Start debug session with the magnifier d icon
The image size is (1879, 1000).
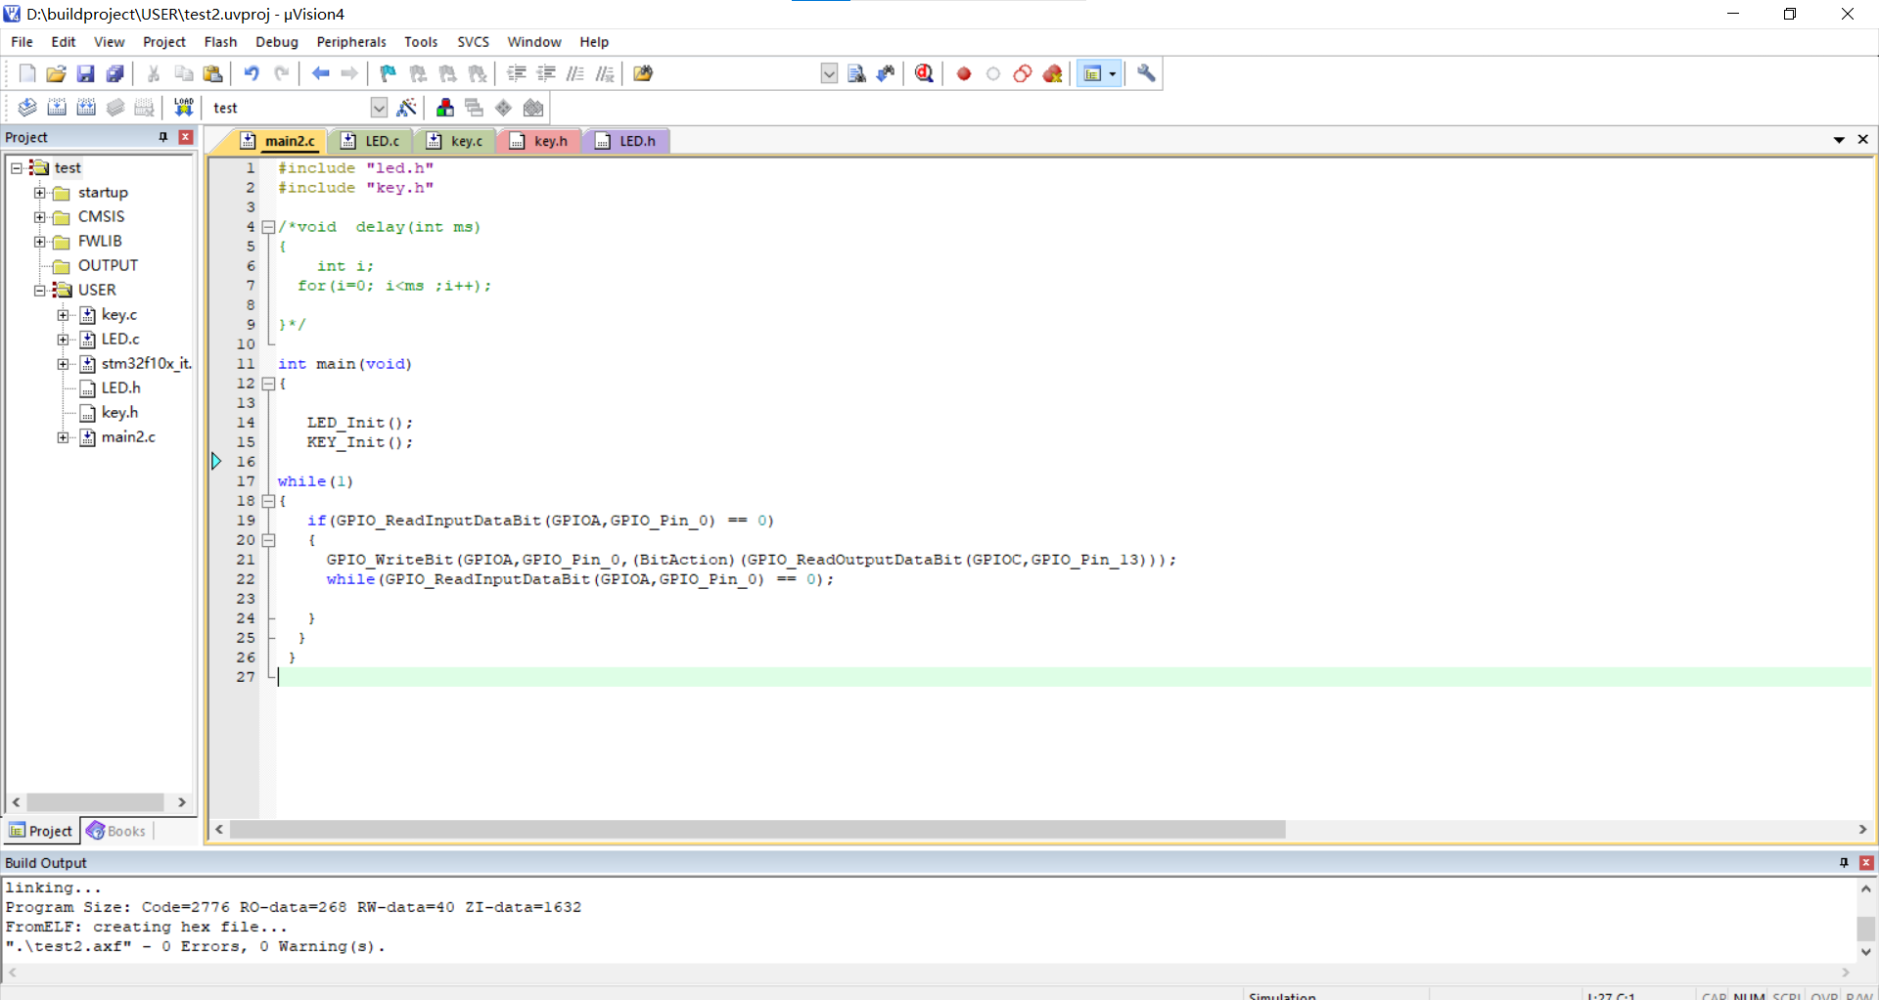(x=924, y=73)
